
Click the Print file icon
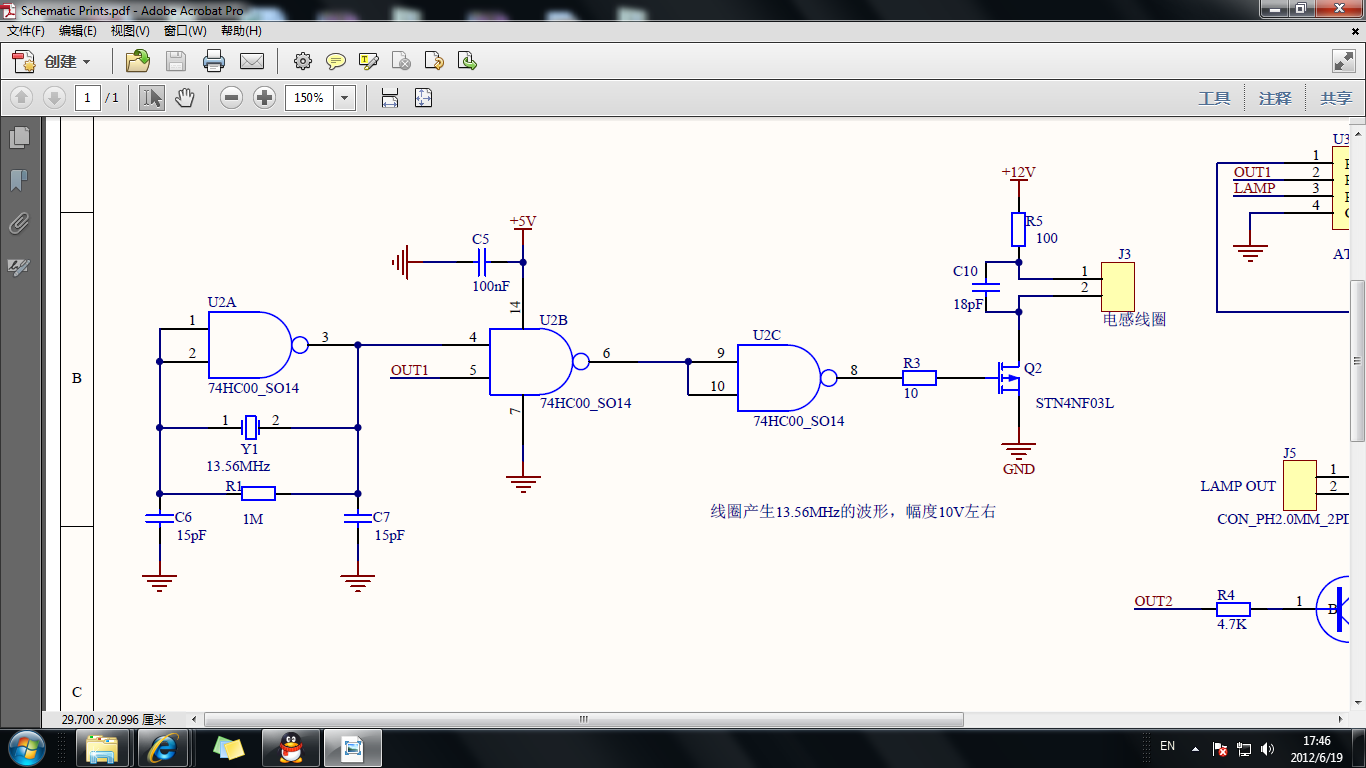213,61
